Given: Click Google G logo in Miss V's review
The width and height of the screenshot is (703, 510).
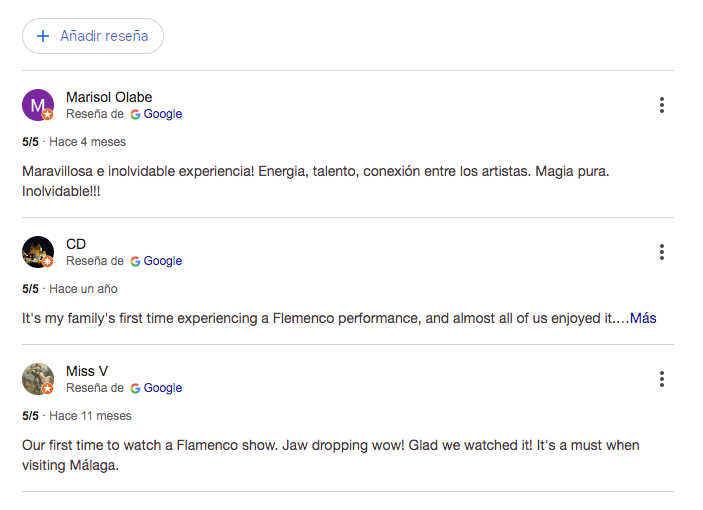Looking at the screenshot, I should (135, 389).
